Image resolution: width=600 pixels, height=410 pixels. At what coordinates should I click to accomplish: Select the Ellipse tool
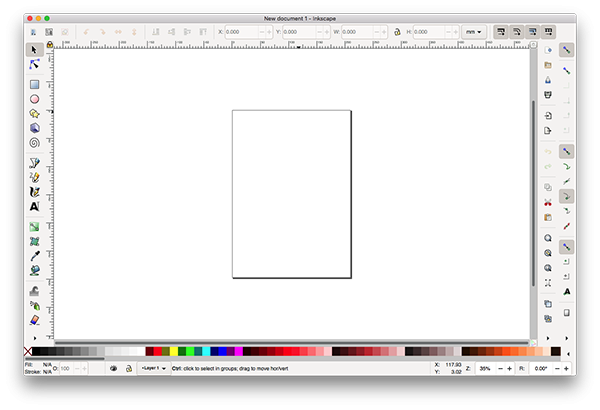34,99
